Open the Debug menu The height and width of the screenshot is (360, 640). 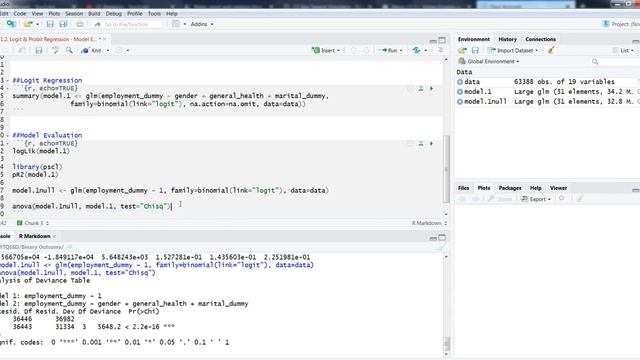coord(113,13)
